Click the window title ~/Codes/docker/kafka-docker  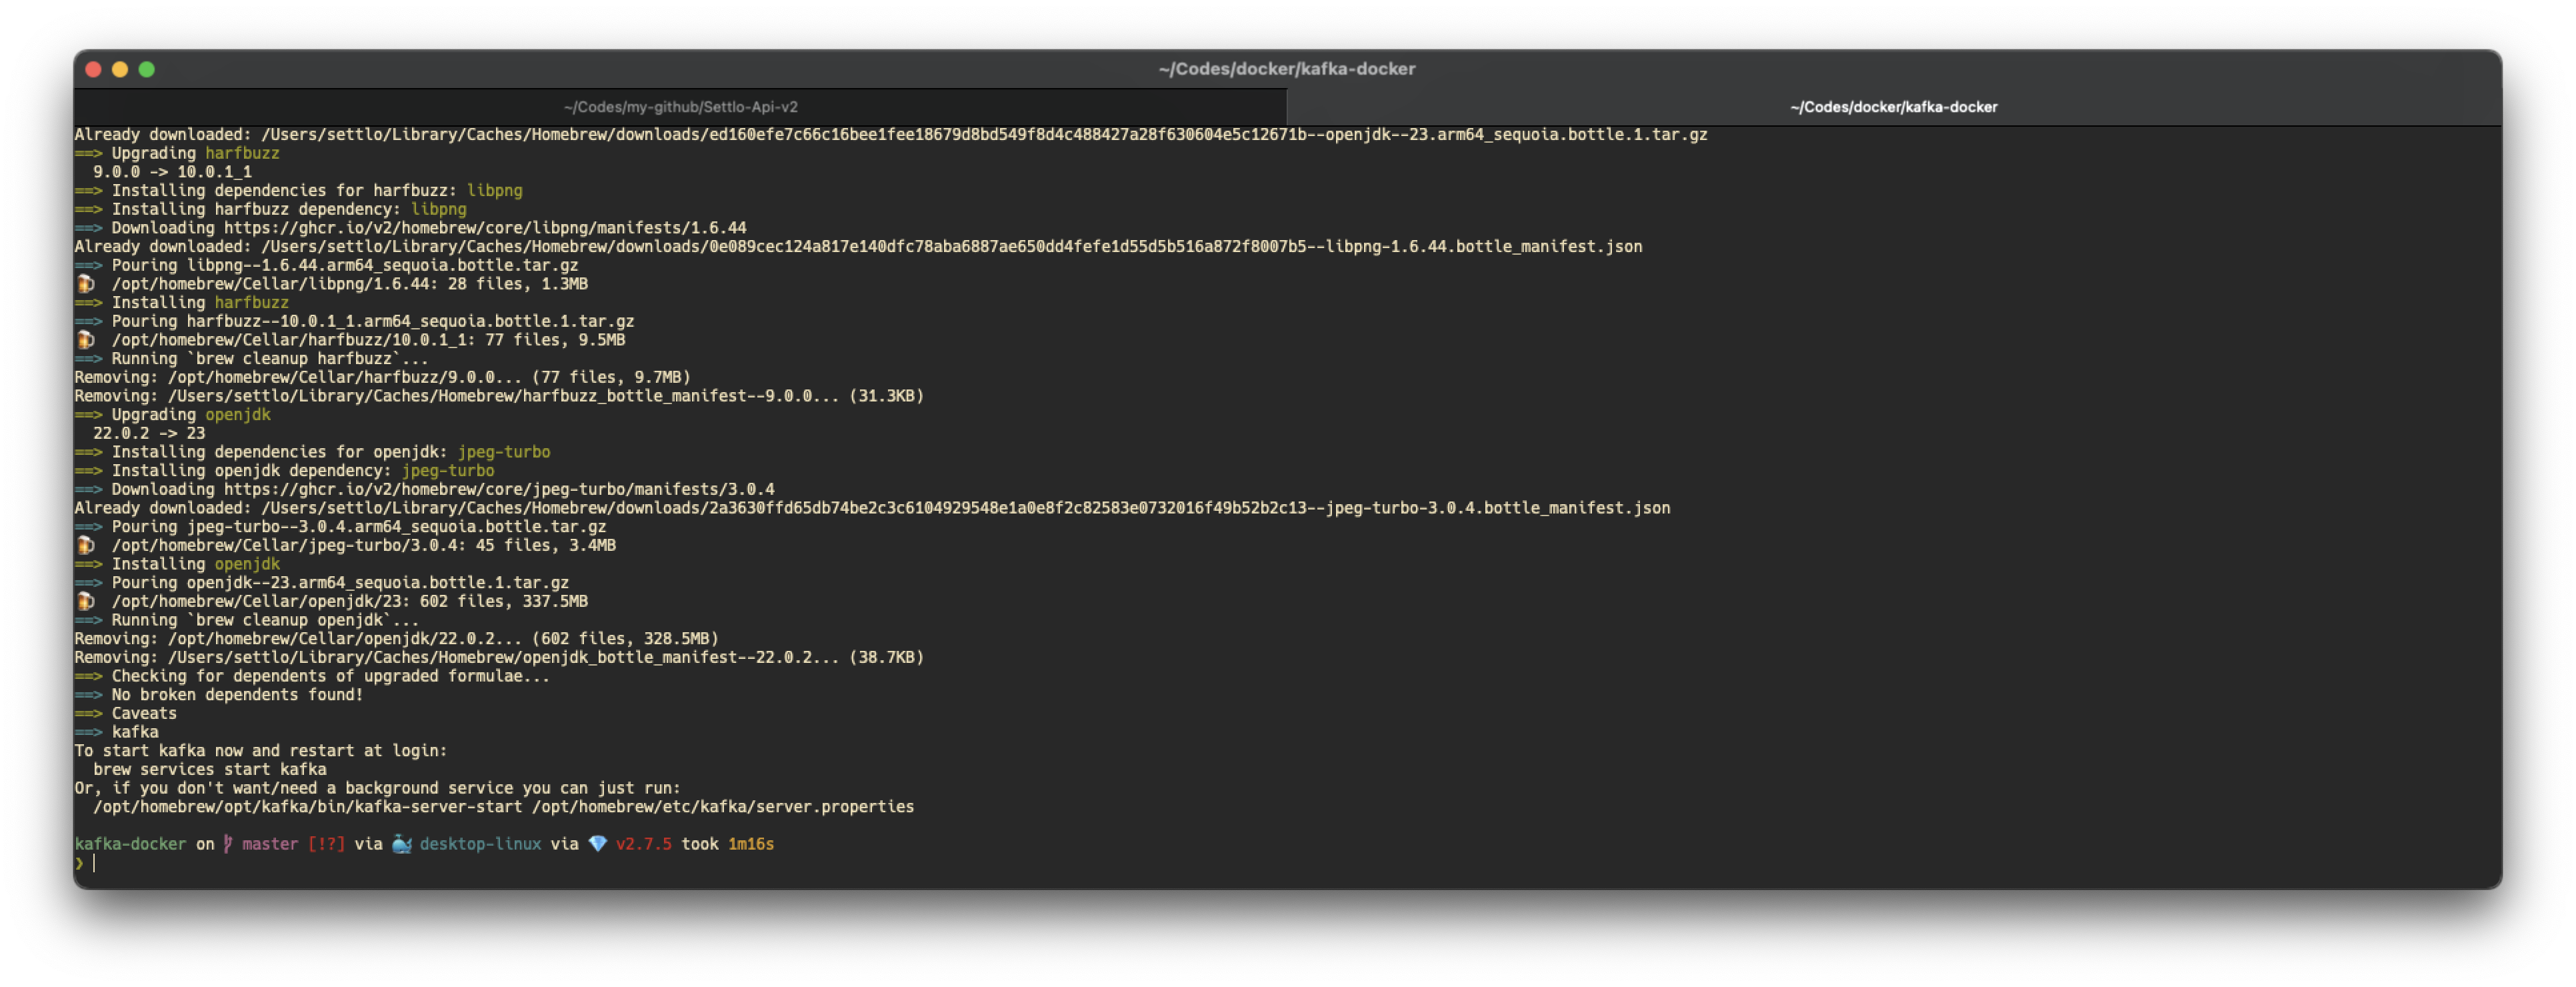click(1286, 69)
